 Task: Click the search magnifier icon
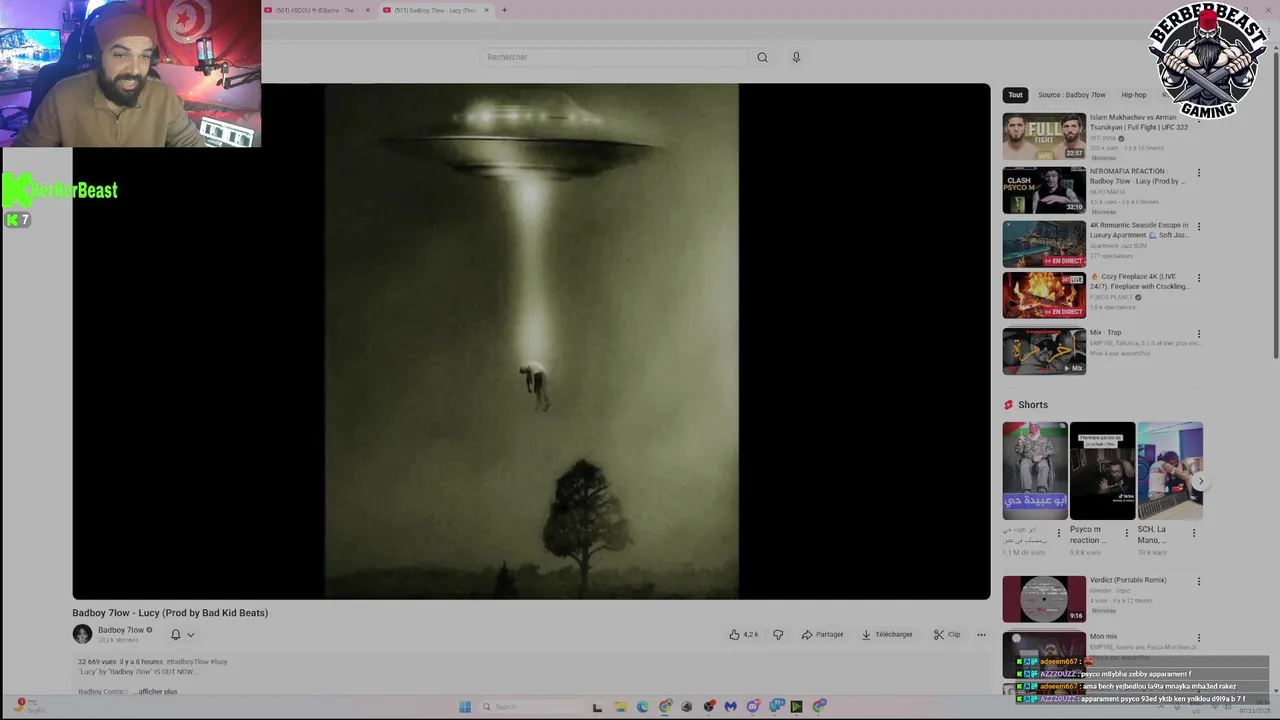pyautogui.click(x=762, y=57)
